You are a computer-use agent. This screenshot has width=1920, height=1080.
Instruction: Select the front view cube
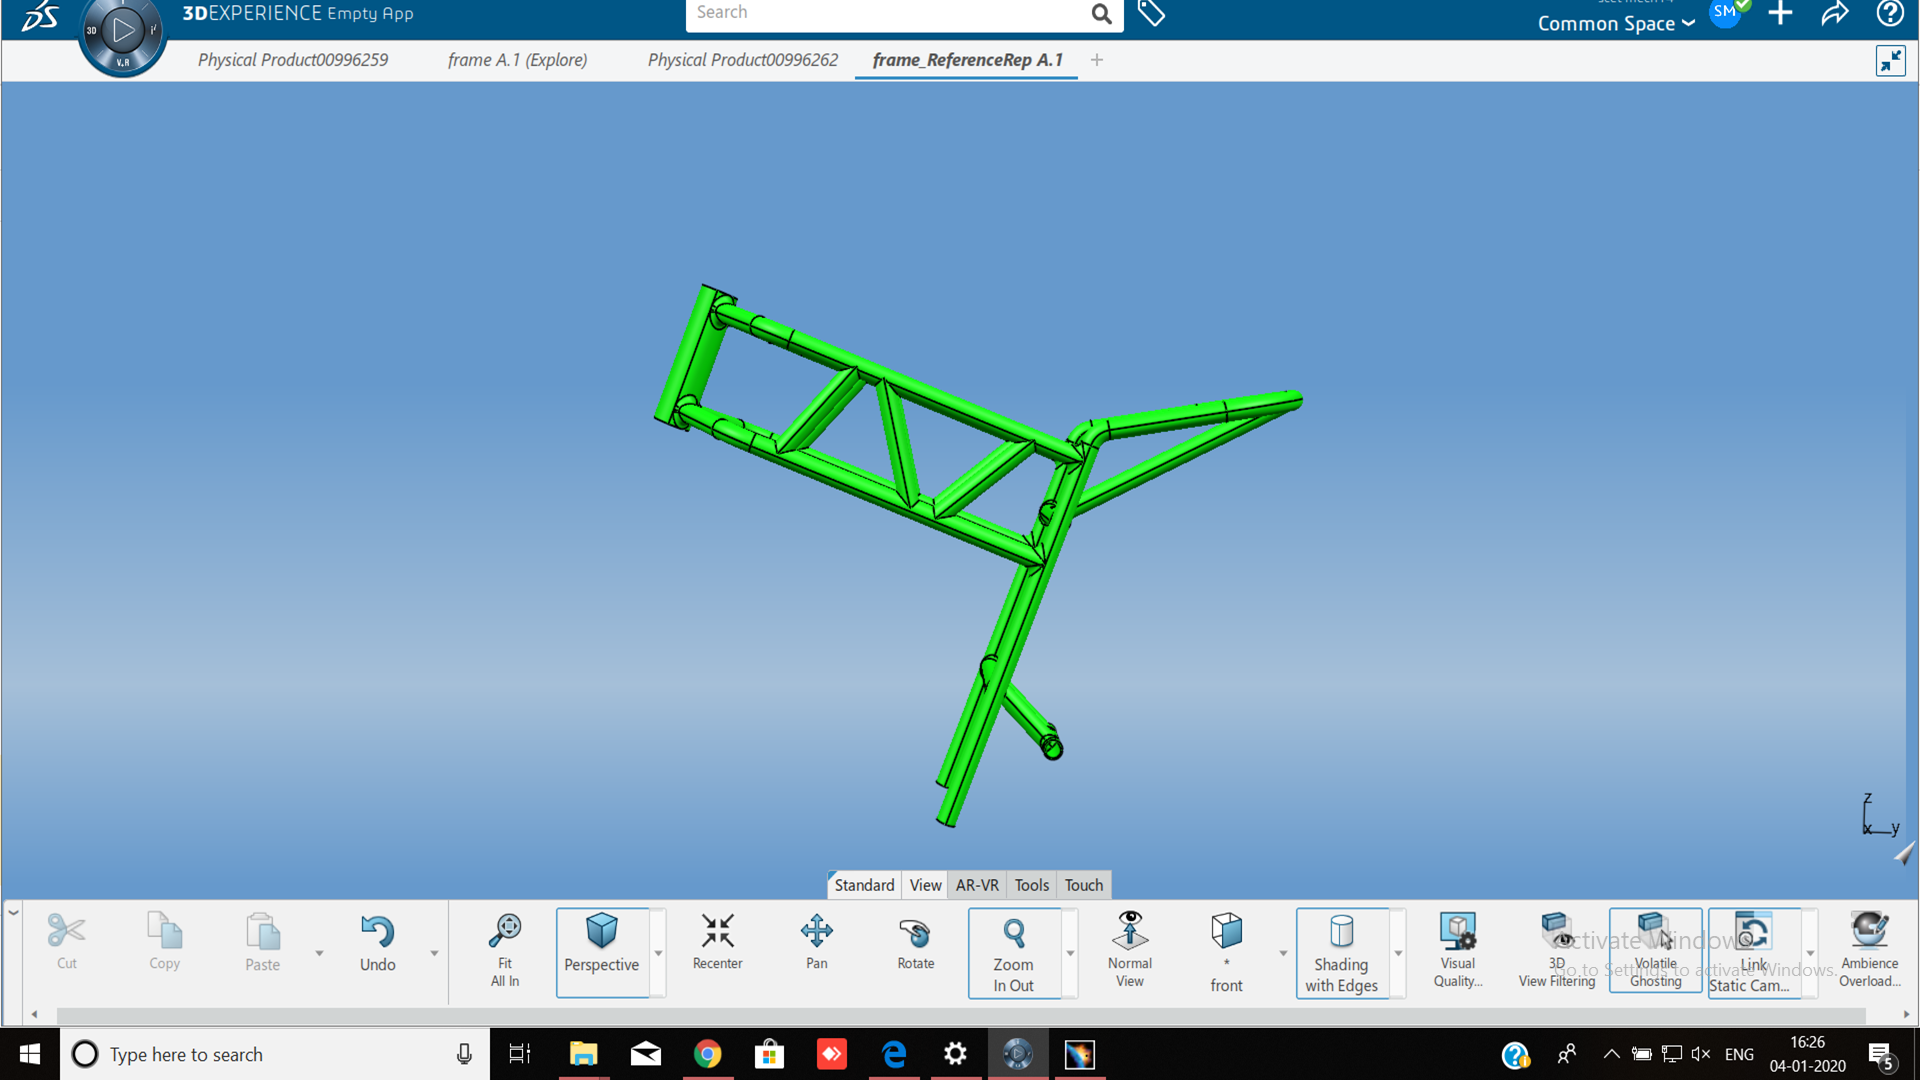click(1226, 931)
